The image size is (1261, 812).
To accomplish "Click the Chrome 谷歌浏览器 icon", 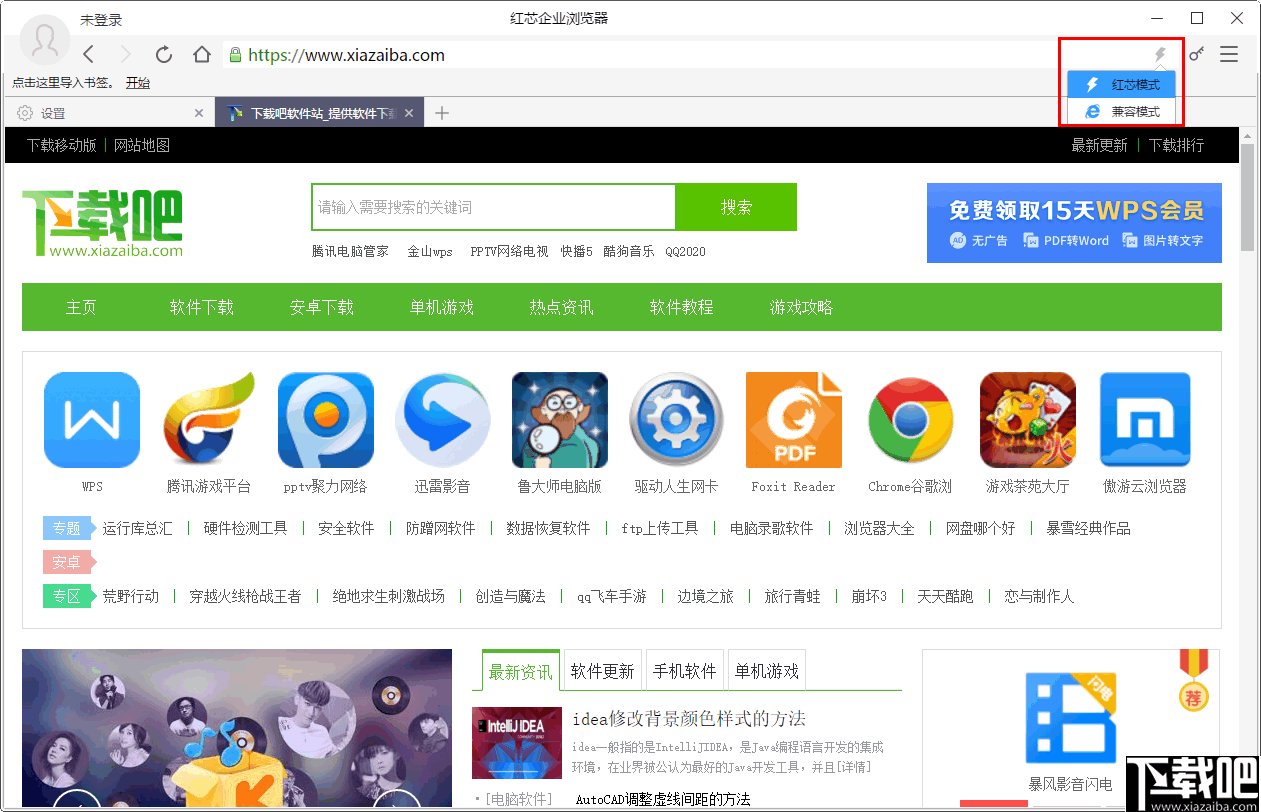I will coord(910,420).
